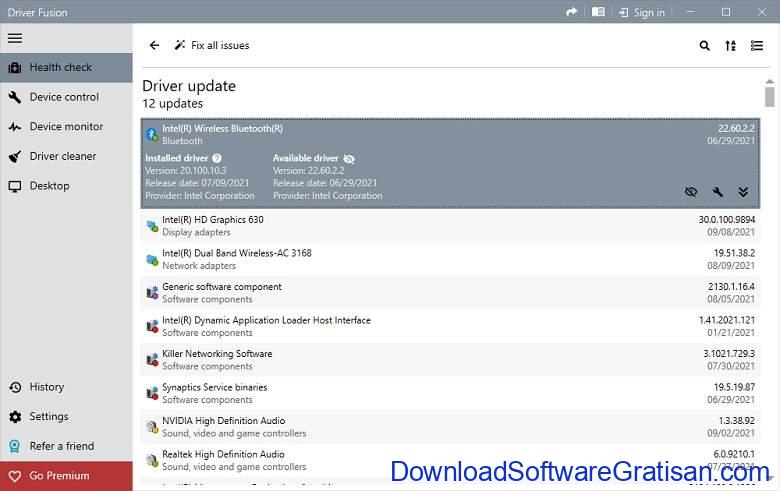Open the manual book icon in the title bar
Screen dimensions: 780x491
pyautogui.click(x=598, y=12)
